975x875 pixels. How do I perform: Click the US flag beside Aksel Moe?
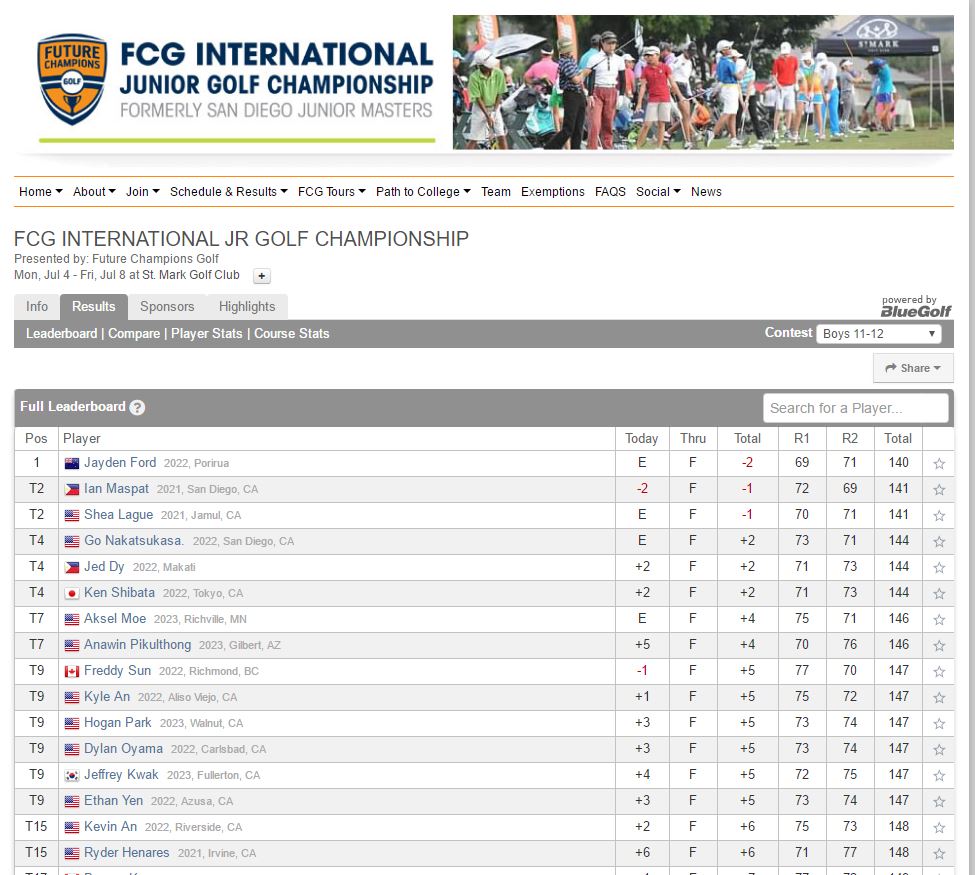(72, 619)
